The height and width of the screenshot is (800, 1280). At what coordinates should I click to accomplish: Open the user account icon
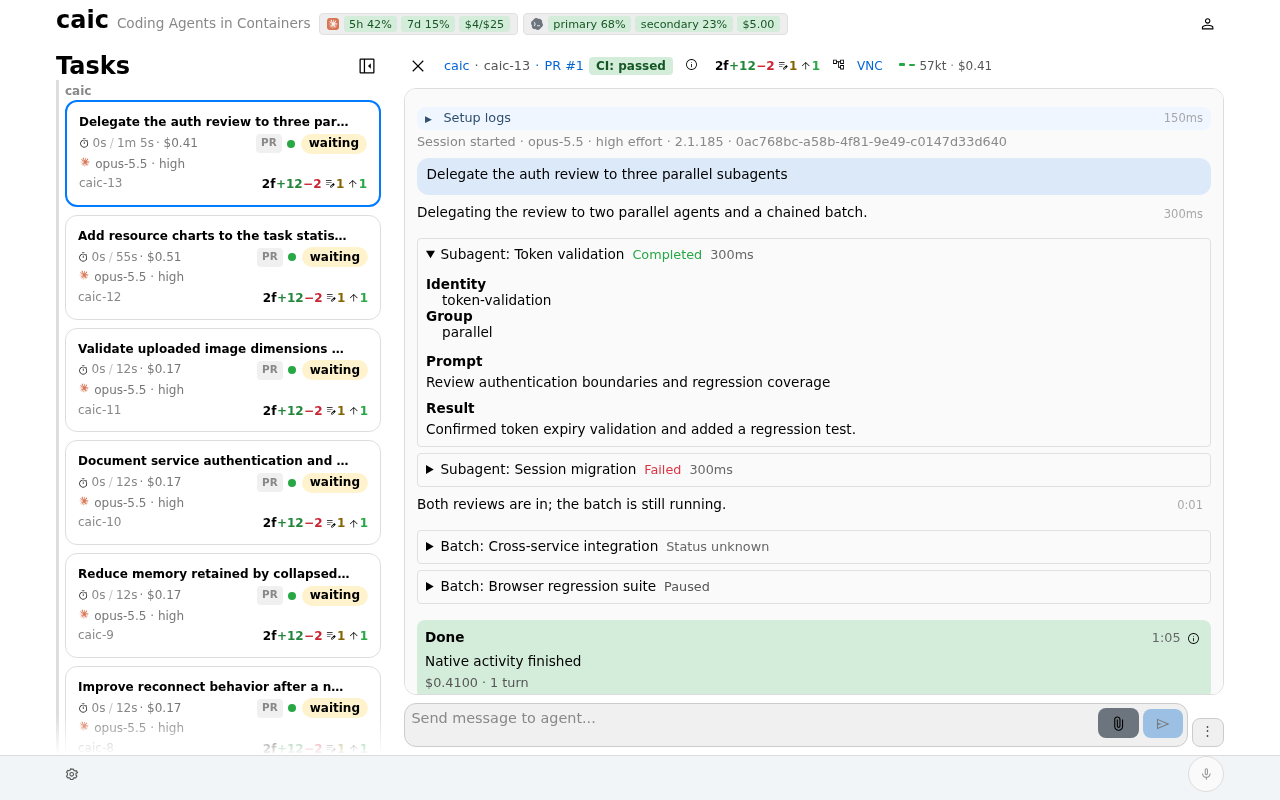click(1207, 24)
